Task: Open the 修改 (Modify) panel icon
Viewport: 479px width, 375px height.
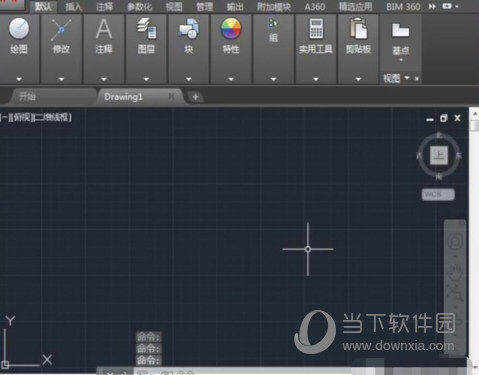Action: coord(61,30)
